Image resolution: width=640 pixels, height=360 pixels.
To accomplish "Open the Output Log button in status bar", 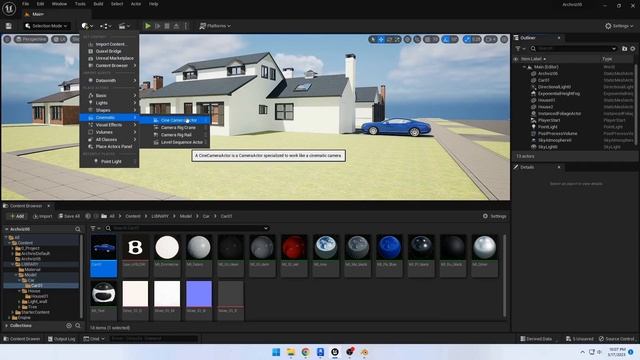I will (61, 339).
